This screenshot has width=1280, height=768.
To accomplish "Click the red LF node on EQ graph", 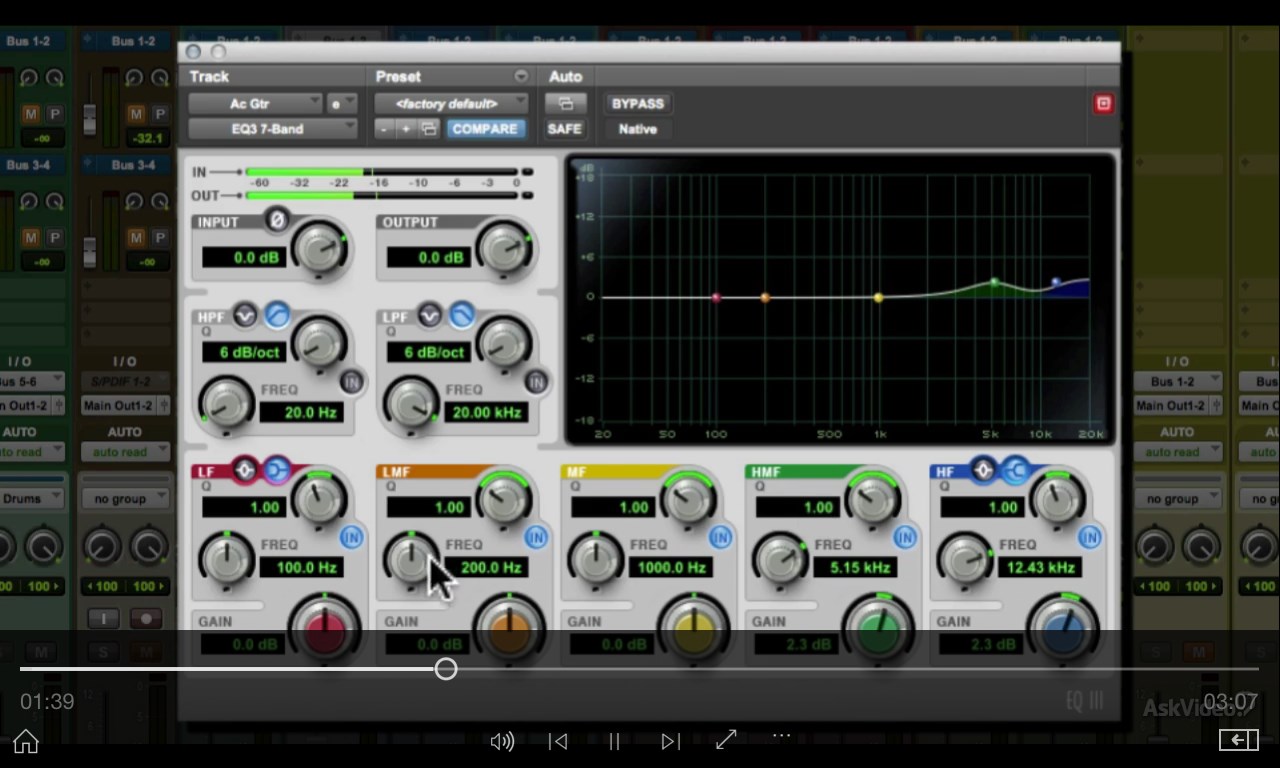I will click(716, 297).
